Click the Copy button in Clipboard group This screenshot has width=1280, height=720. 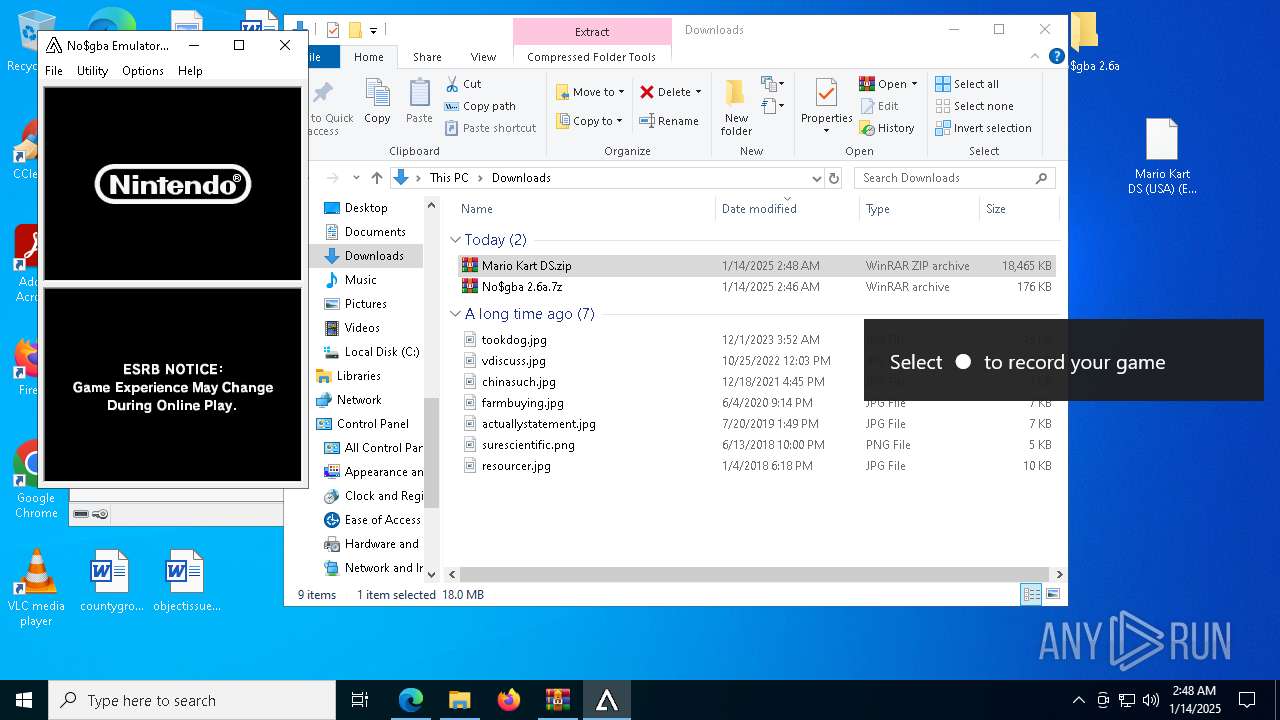tap(377, 102)
